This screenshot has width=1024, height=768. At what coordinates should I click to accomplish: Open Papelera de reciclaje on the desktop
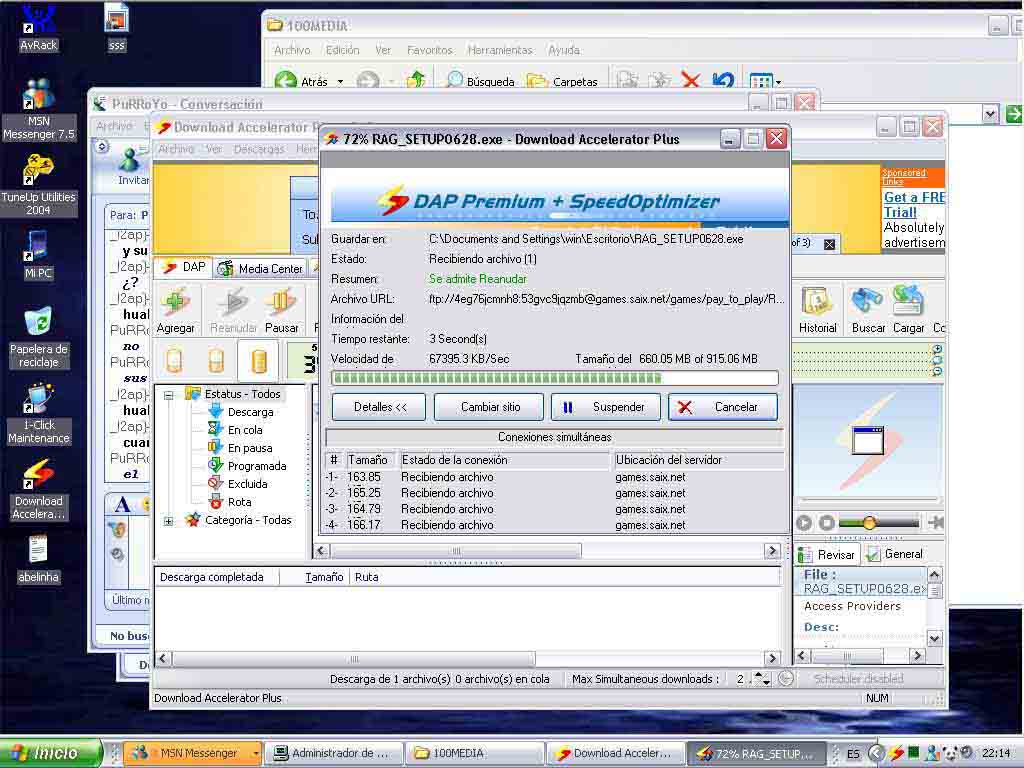pyautogui.click(x=39, y=338)
